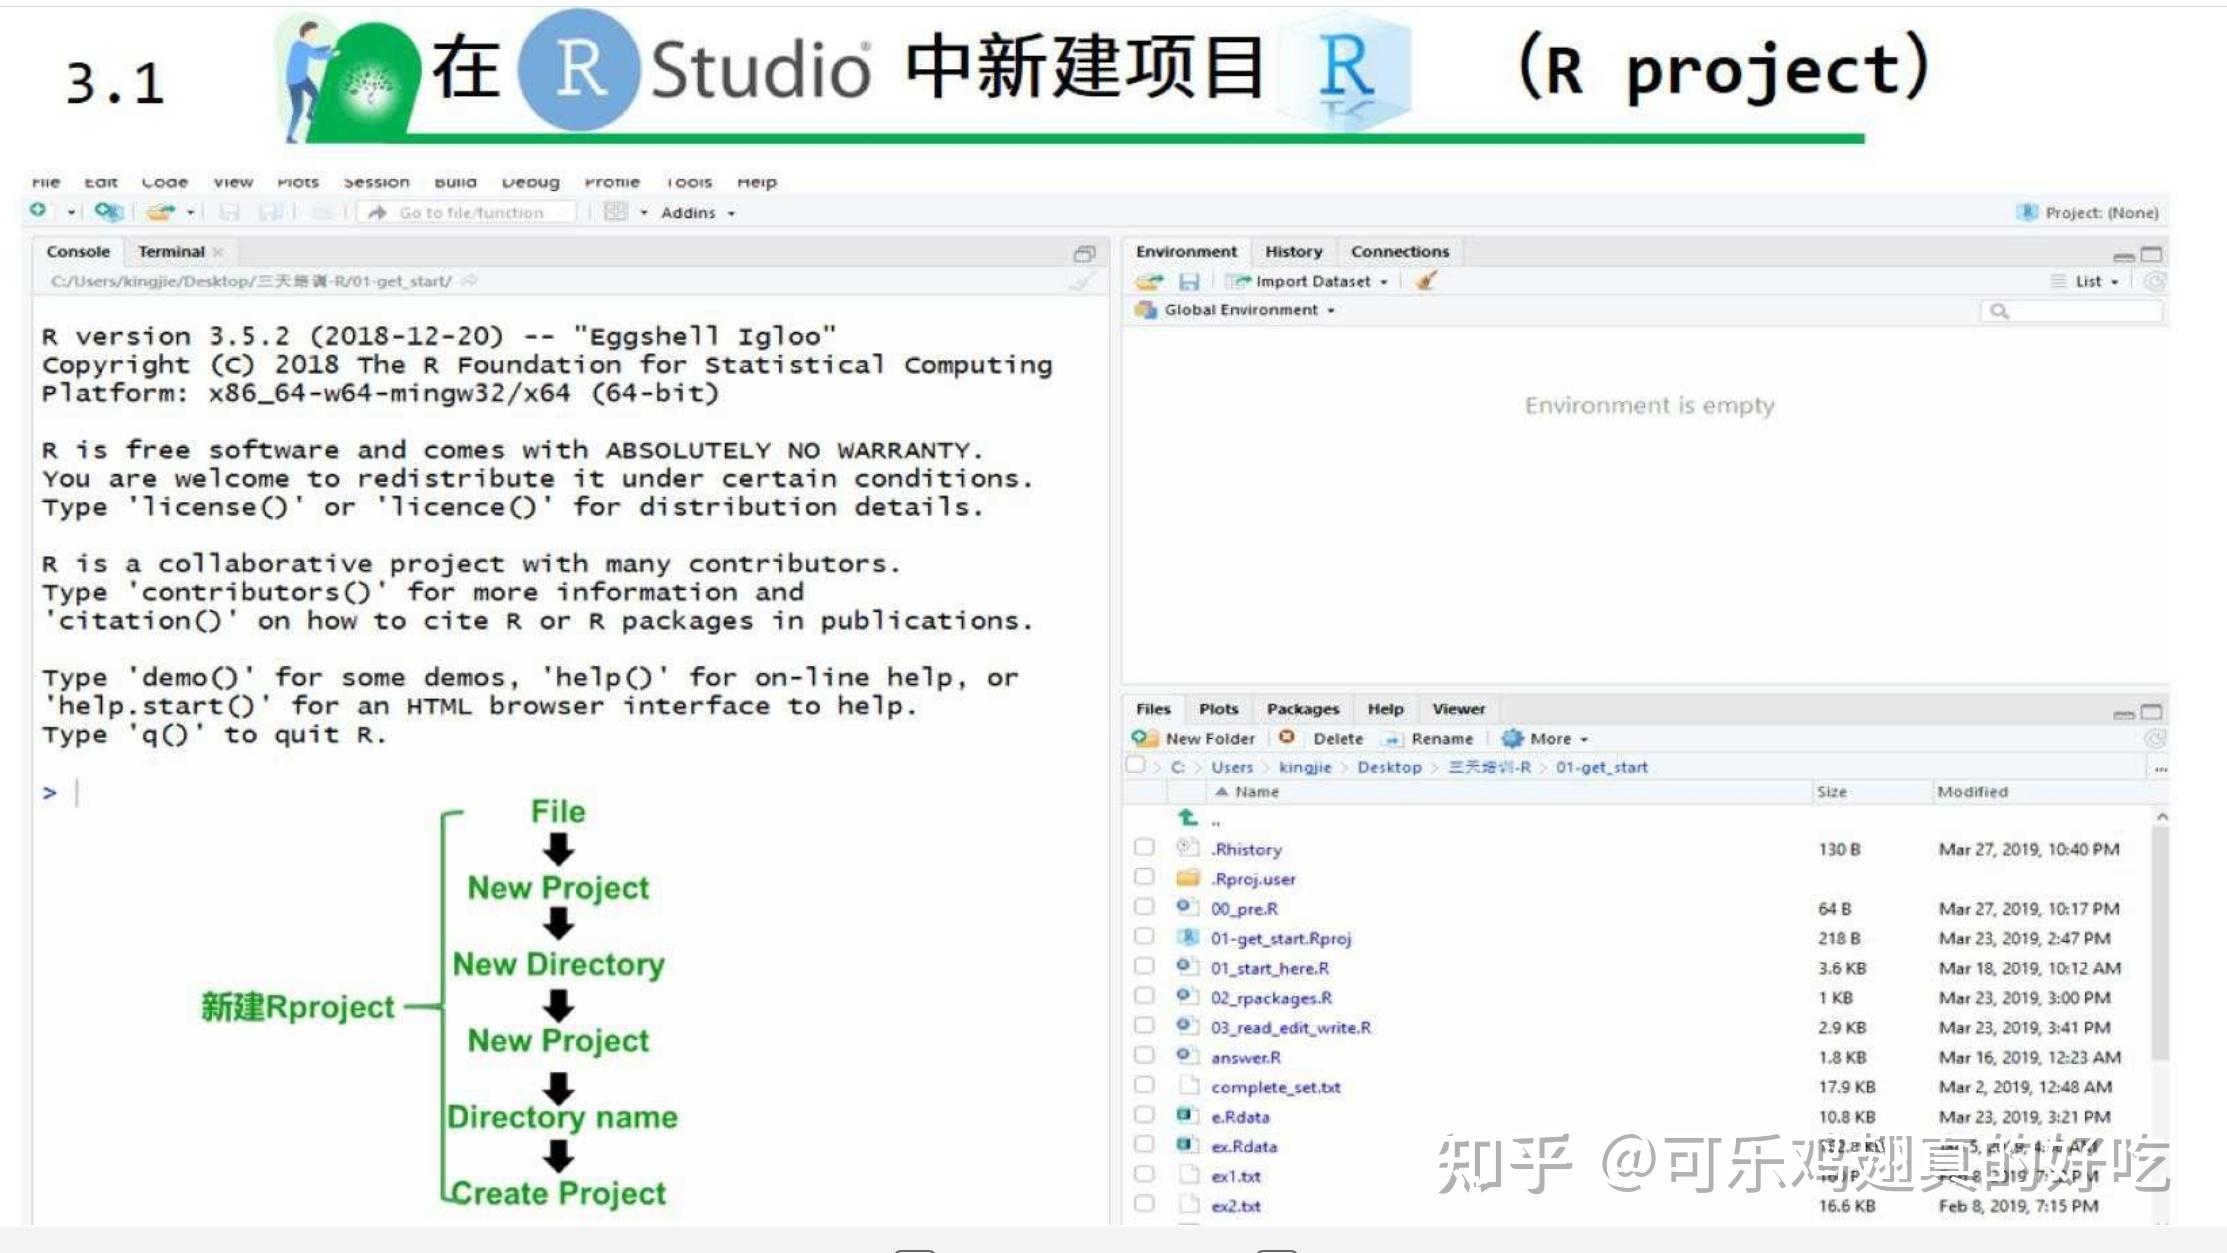The image size is (2227, 1253).
Task: Select the 00_pre.R checkbox
Action: (1144, 907)
